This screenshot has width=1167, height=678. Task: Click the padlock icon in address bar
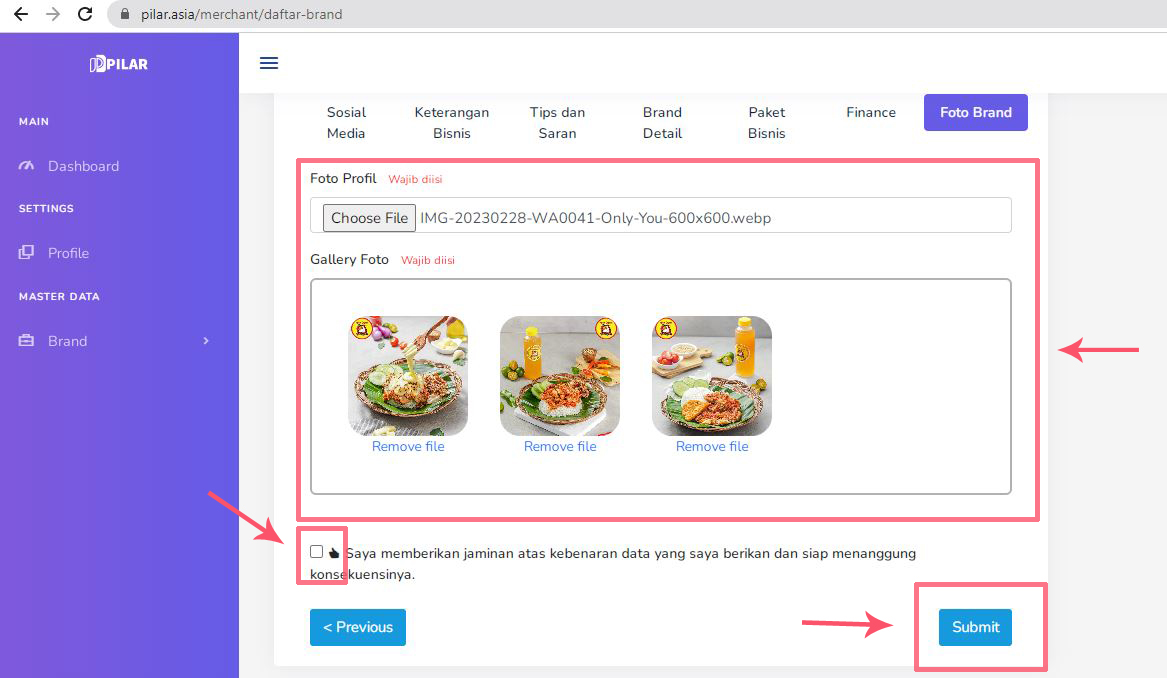[125, 14]
